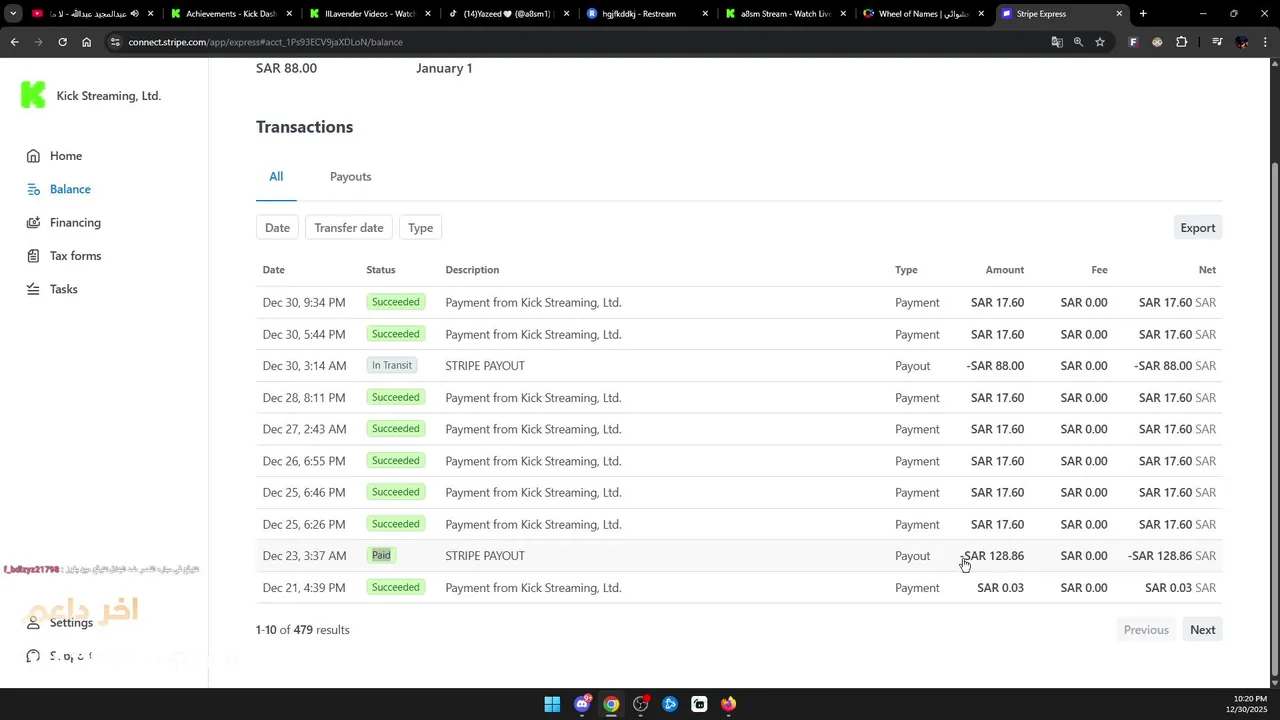Image resolution: width=1280 pixels, height=720 pixels.
Task: Open the Type filter
Action: pos(420,228)
